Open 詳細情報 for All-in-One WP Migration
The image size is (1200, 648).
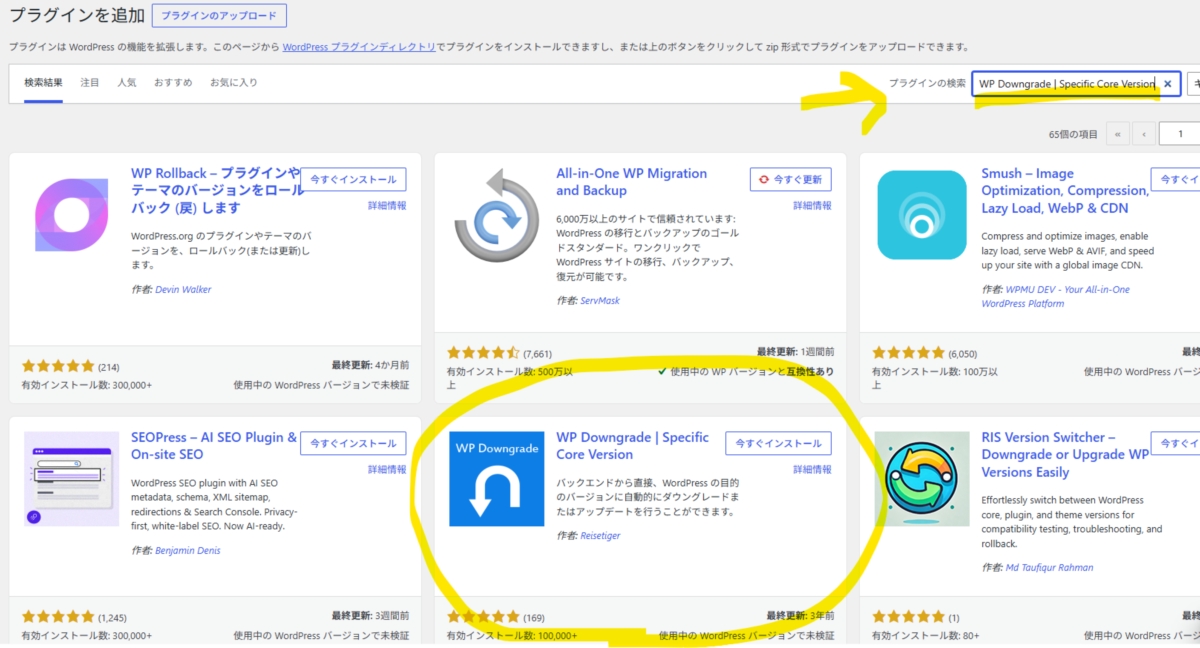pyautogui.click(x=812, y=205)
